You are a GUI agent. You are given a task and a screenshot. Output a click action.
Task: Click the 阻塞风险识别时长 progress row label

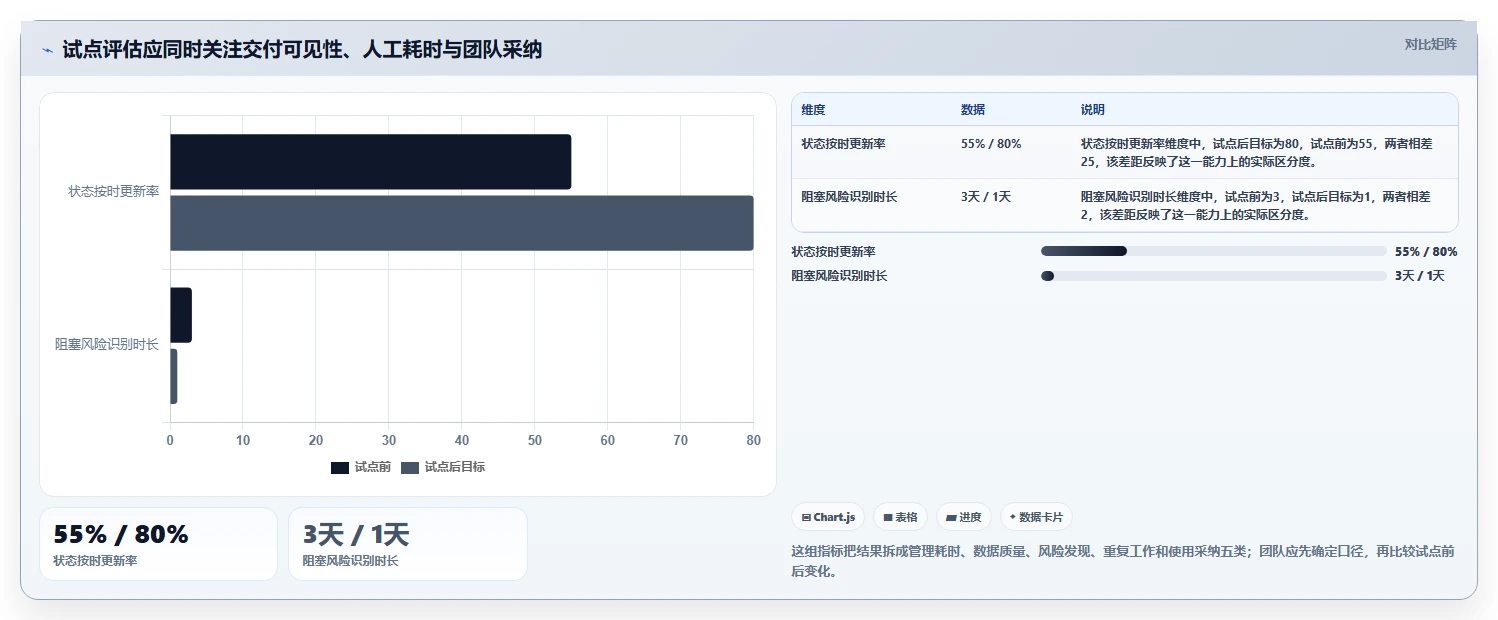pos(839,276)
